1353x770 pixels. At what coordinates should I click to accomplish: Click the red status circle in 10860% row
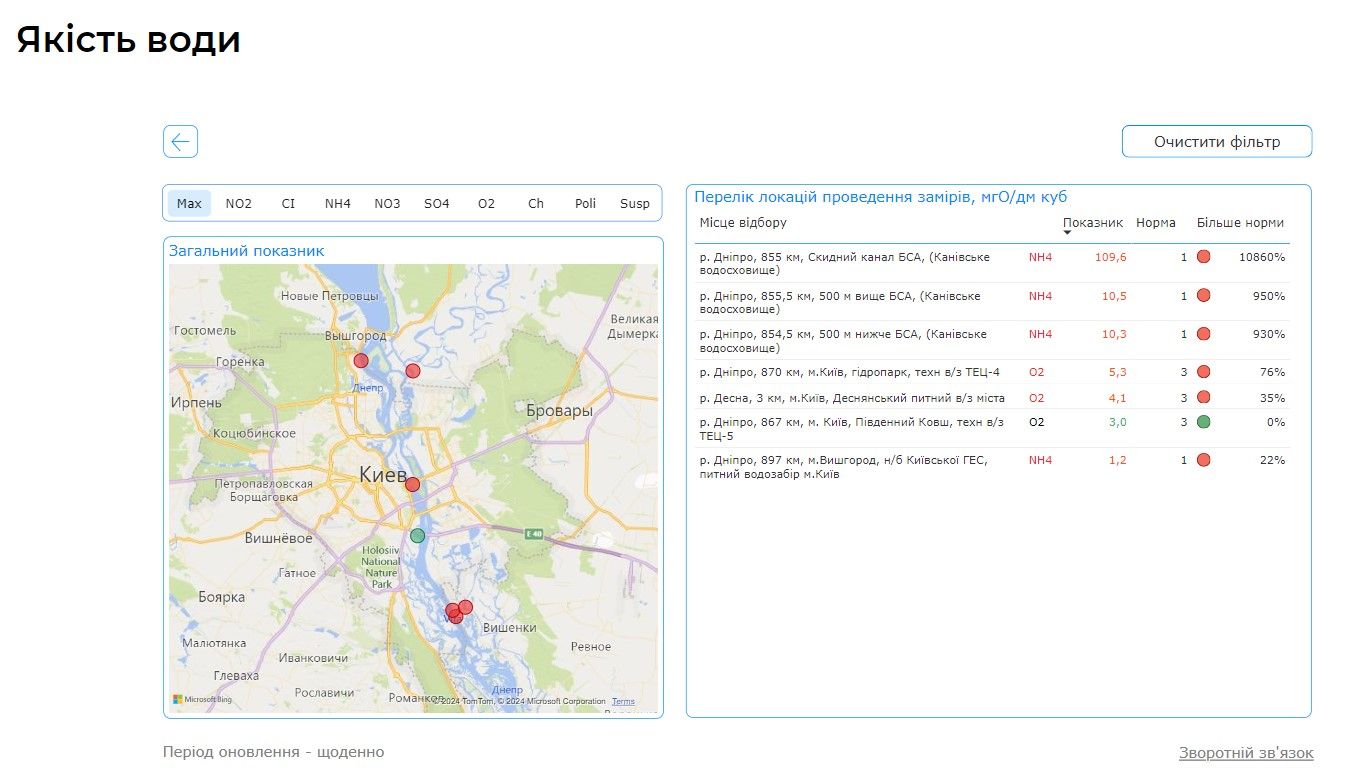click(x=1203, y=257)
